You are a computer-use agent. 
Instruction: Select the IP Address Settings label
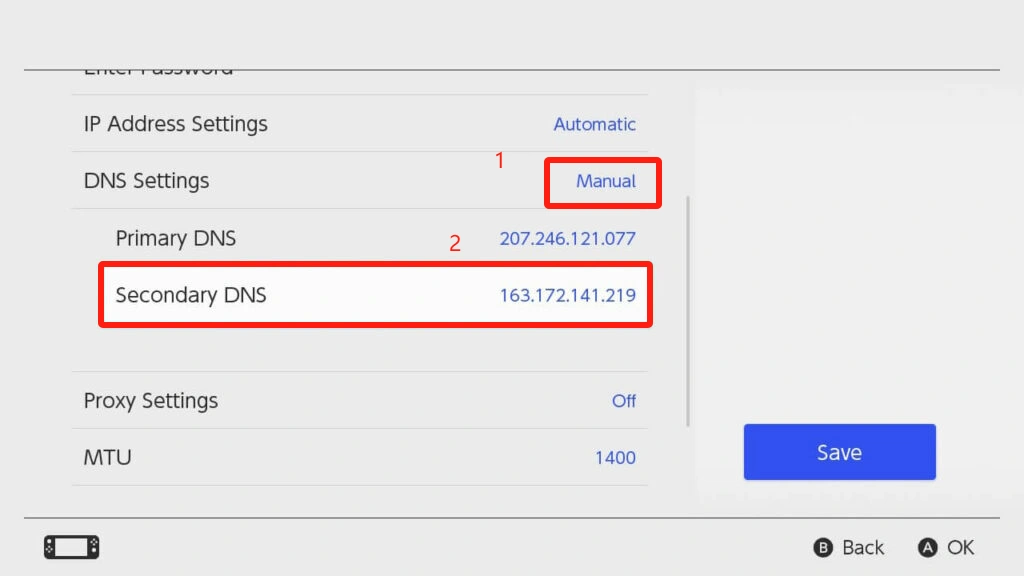click(x=176, y=124)
